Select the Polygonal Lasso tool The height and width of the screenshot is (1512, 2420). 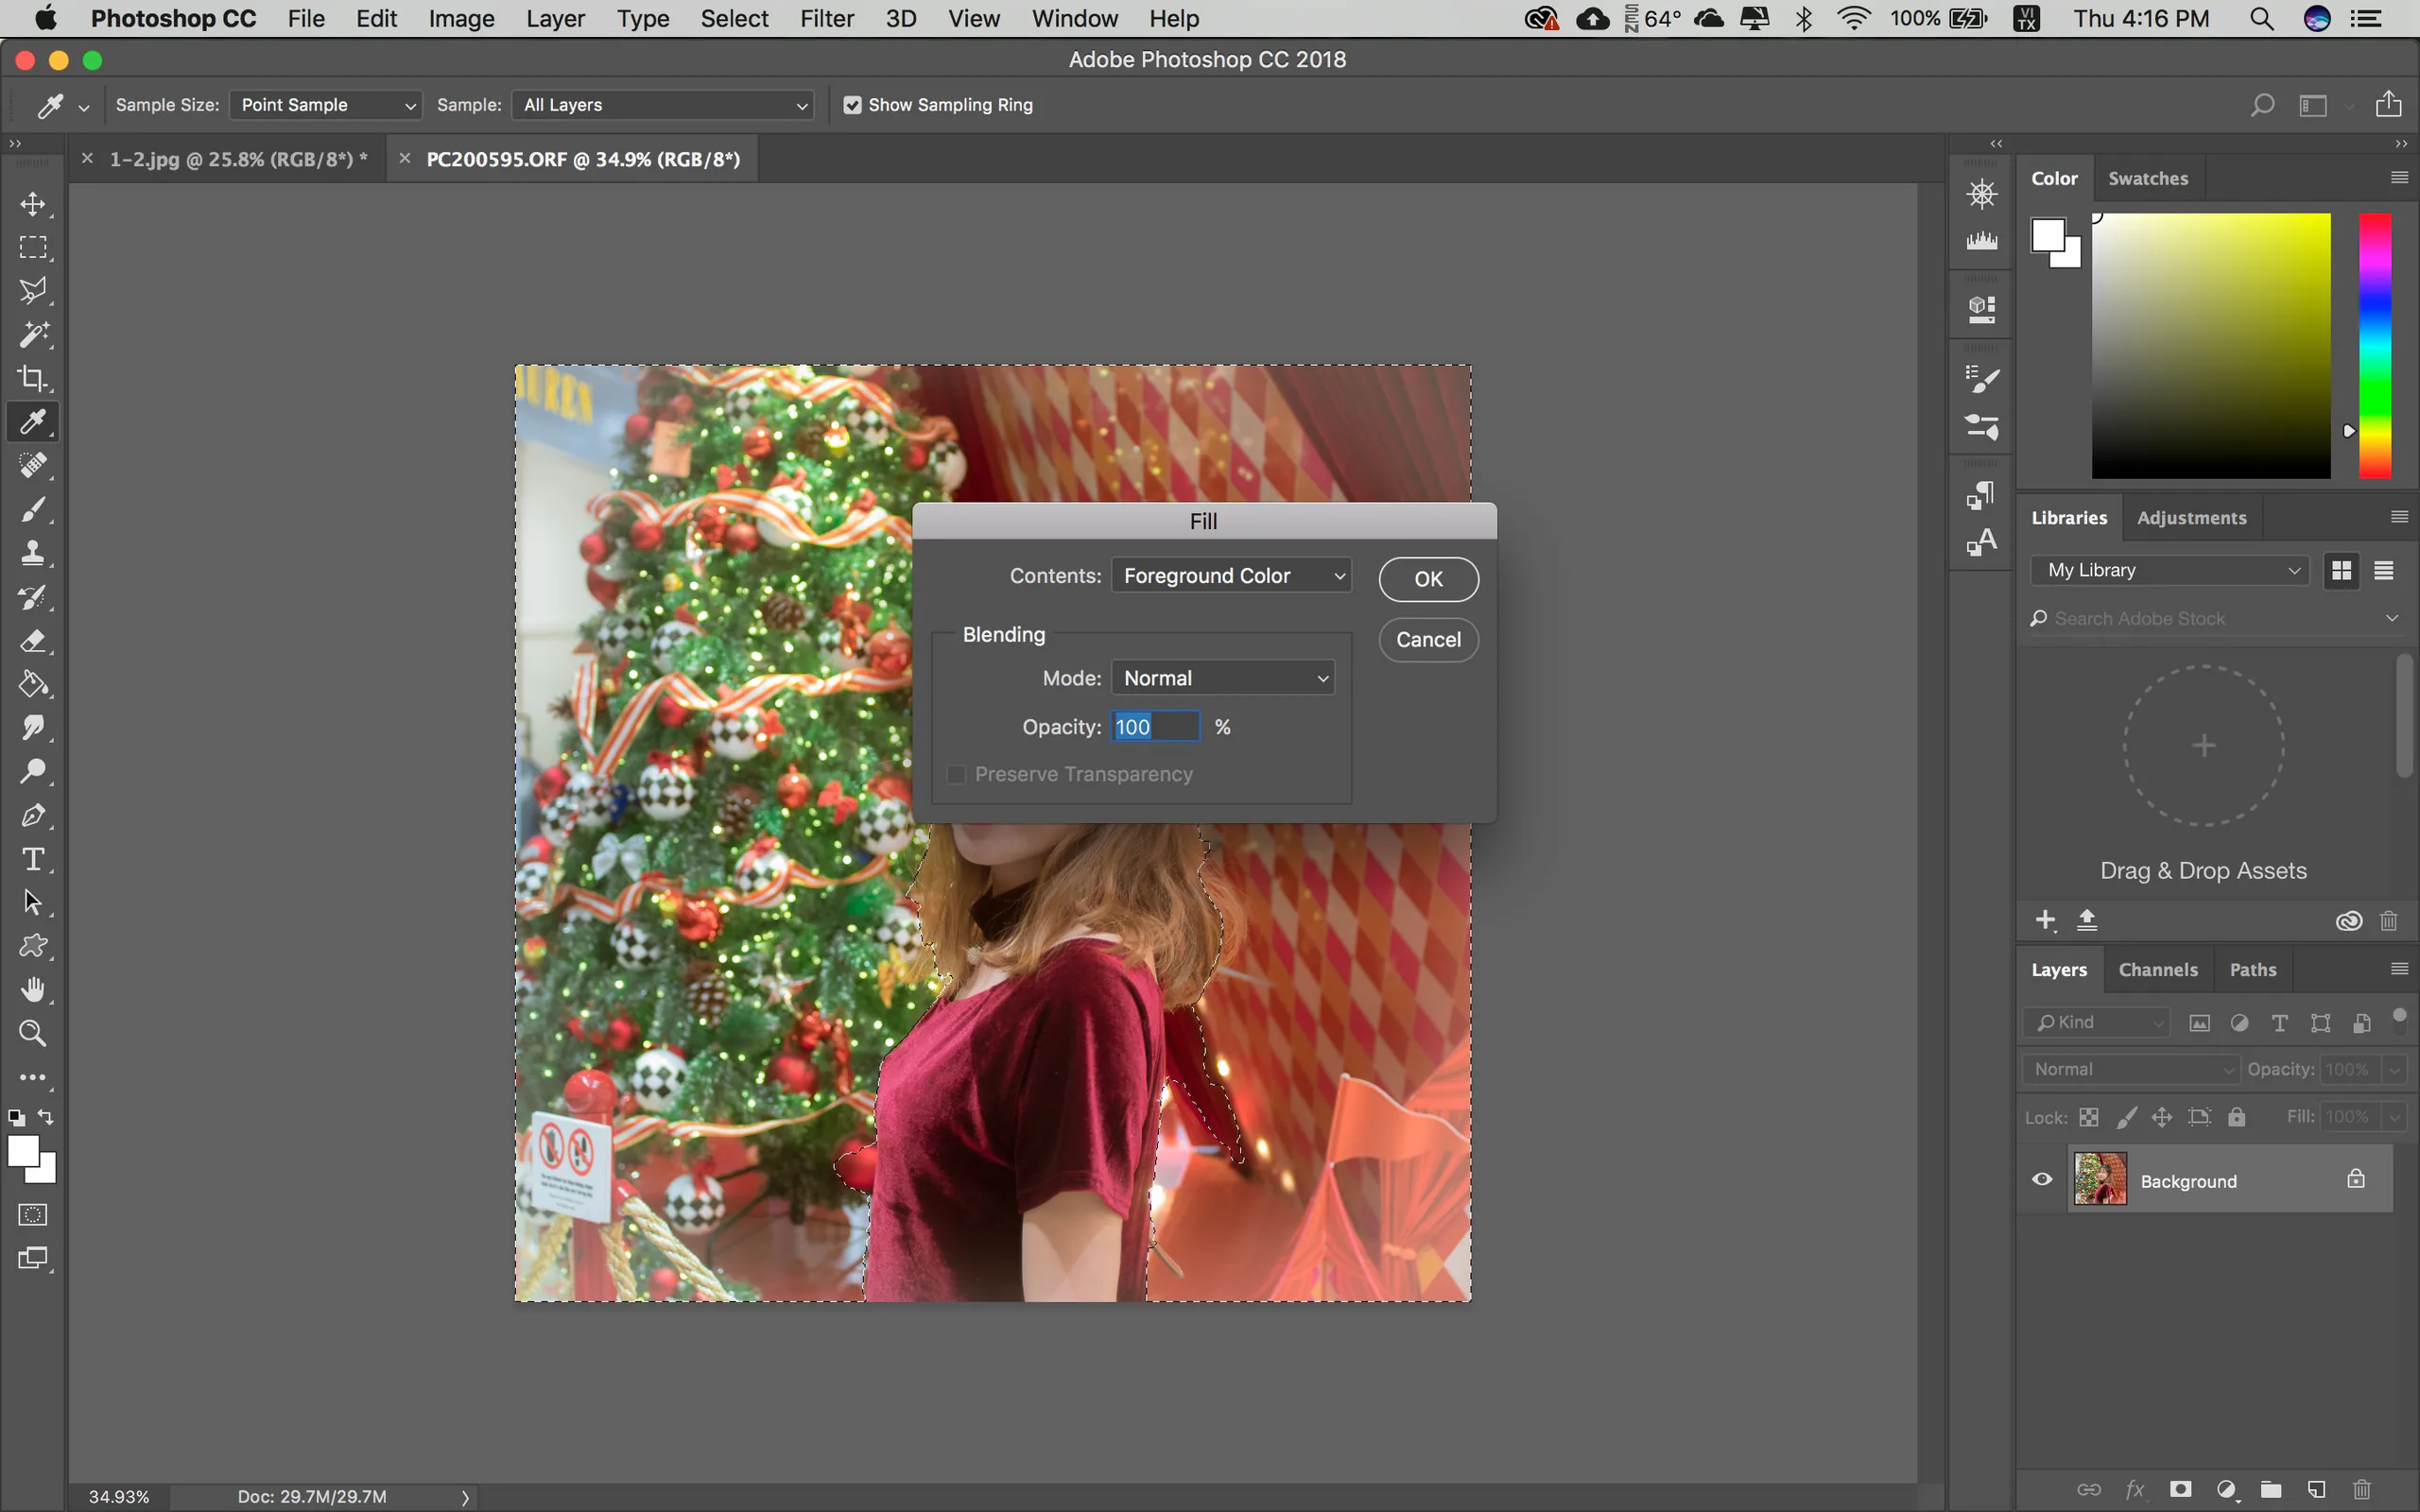33,291
